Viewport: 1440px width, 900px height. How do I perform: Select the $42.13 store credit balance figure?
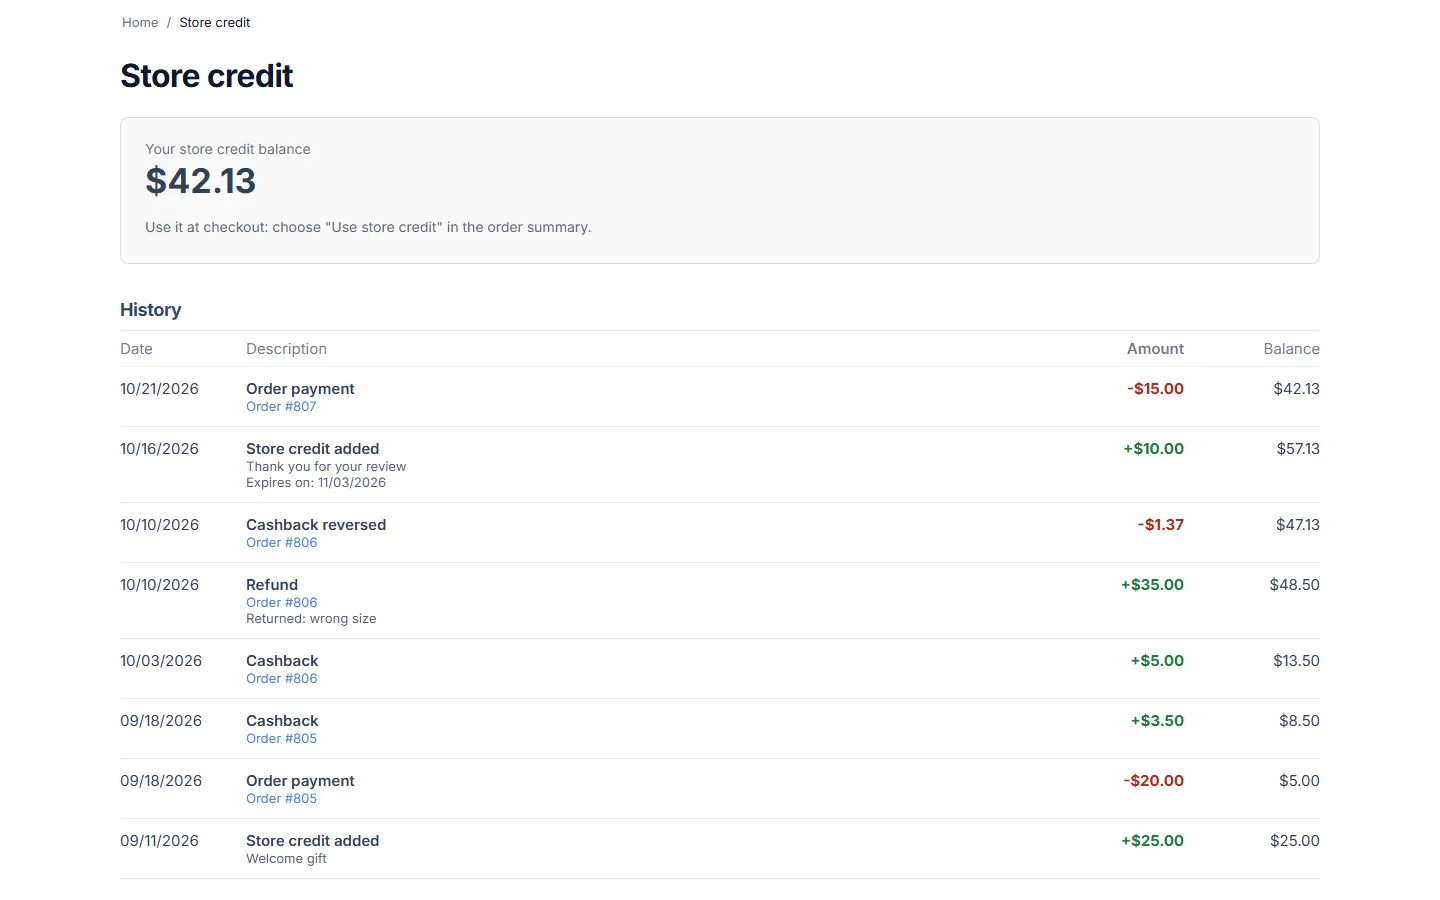(200, 181)
